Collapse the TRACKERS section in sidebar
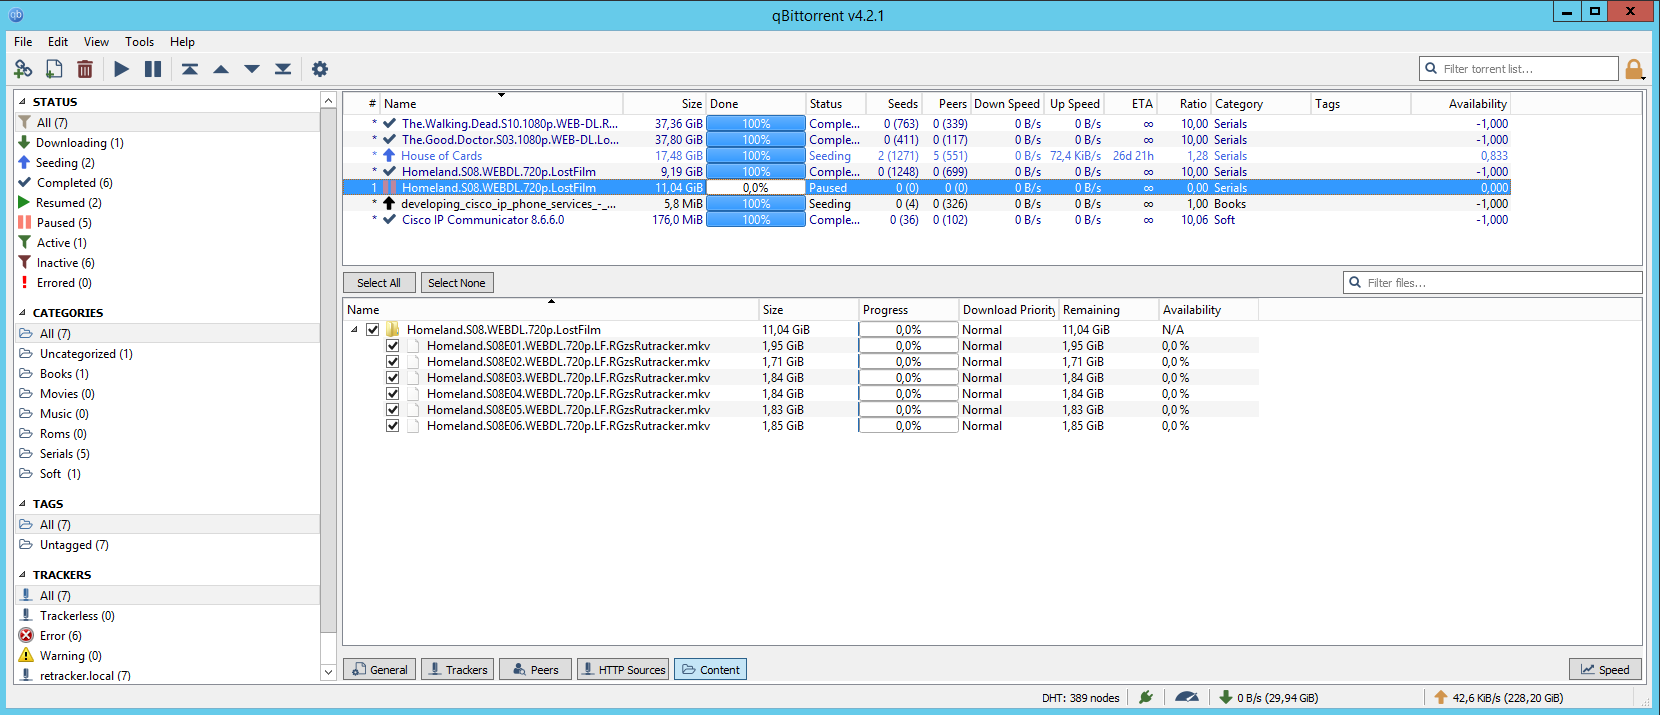This screenshot has height=715, width=1660. 23,575
